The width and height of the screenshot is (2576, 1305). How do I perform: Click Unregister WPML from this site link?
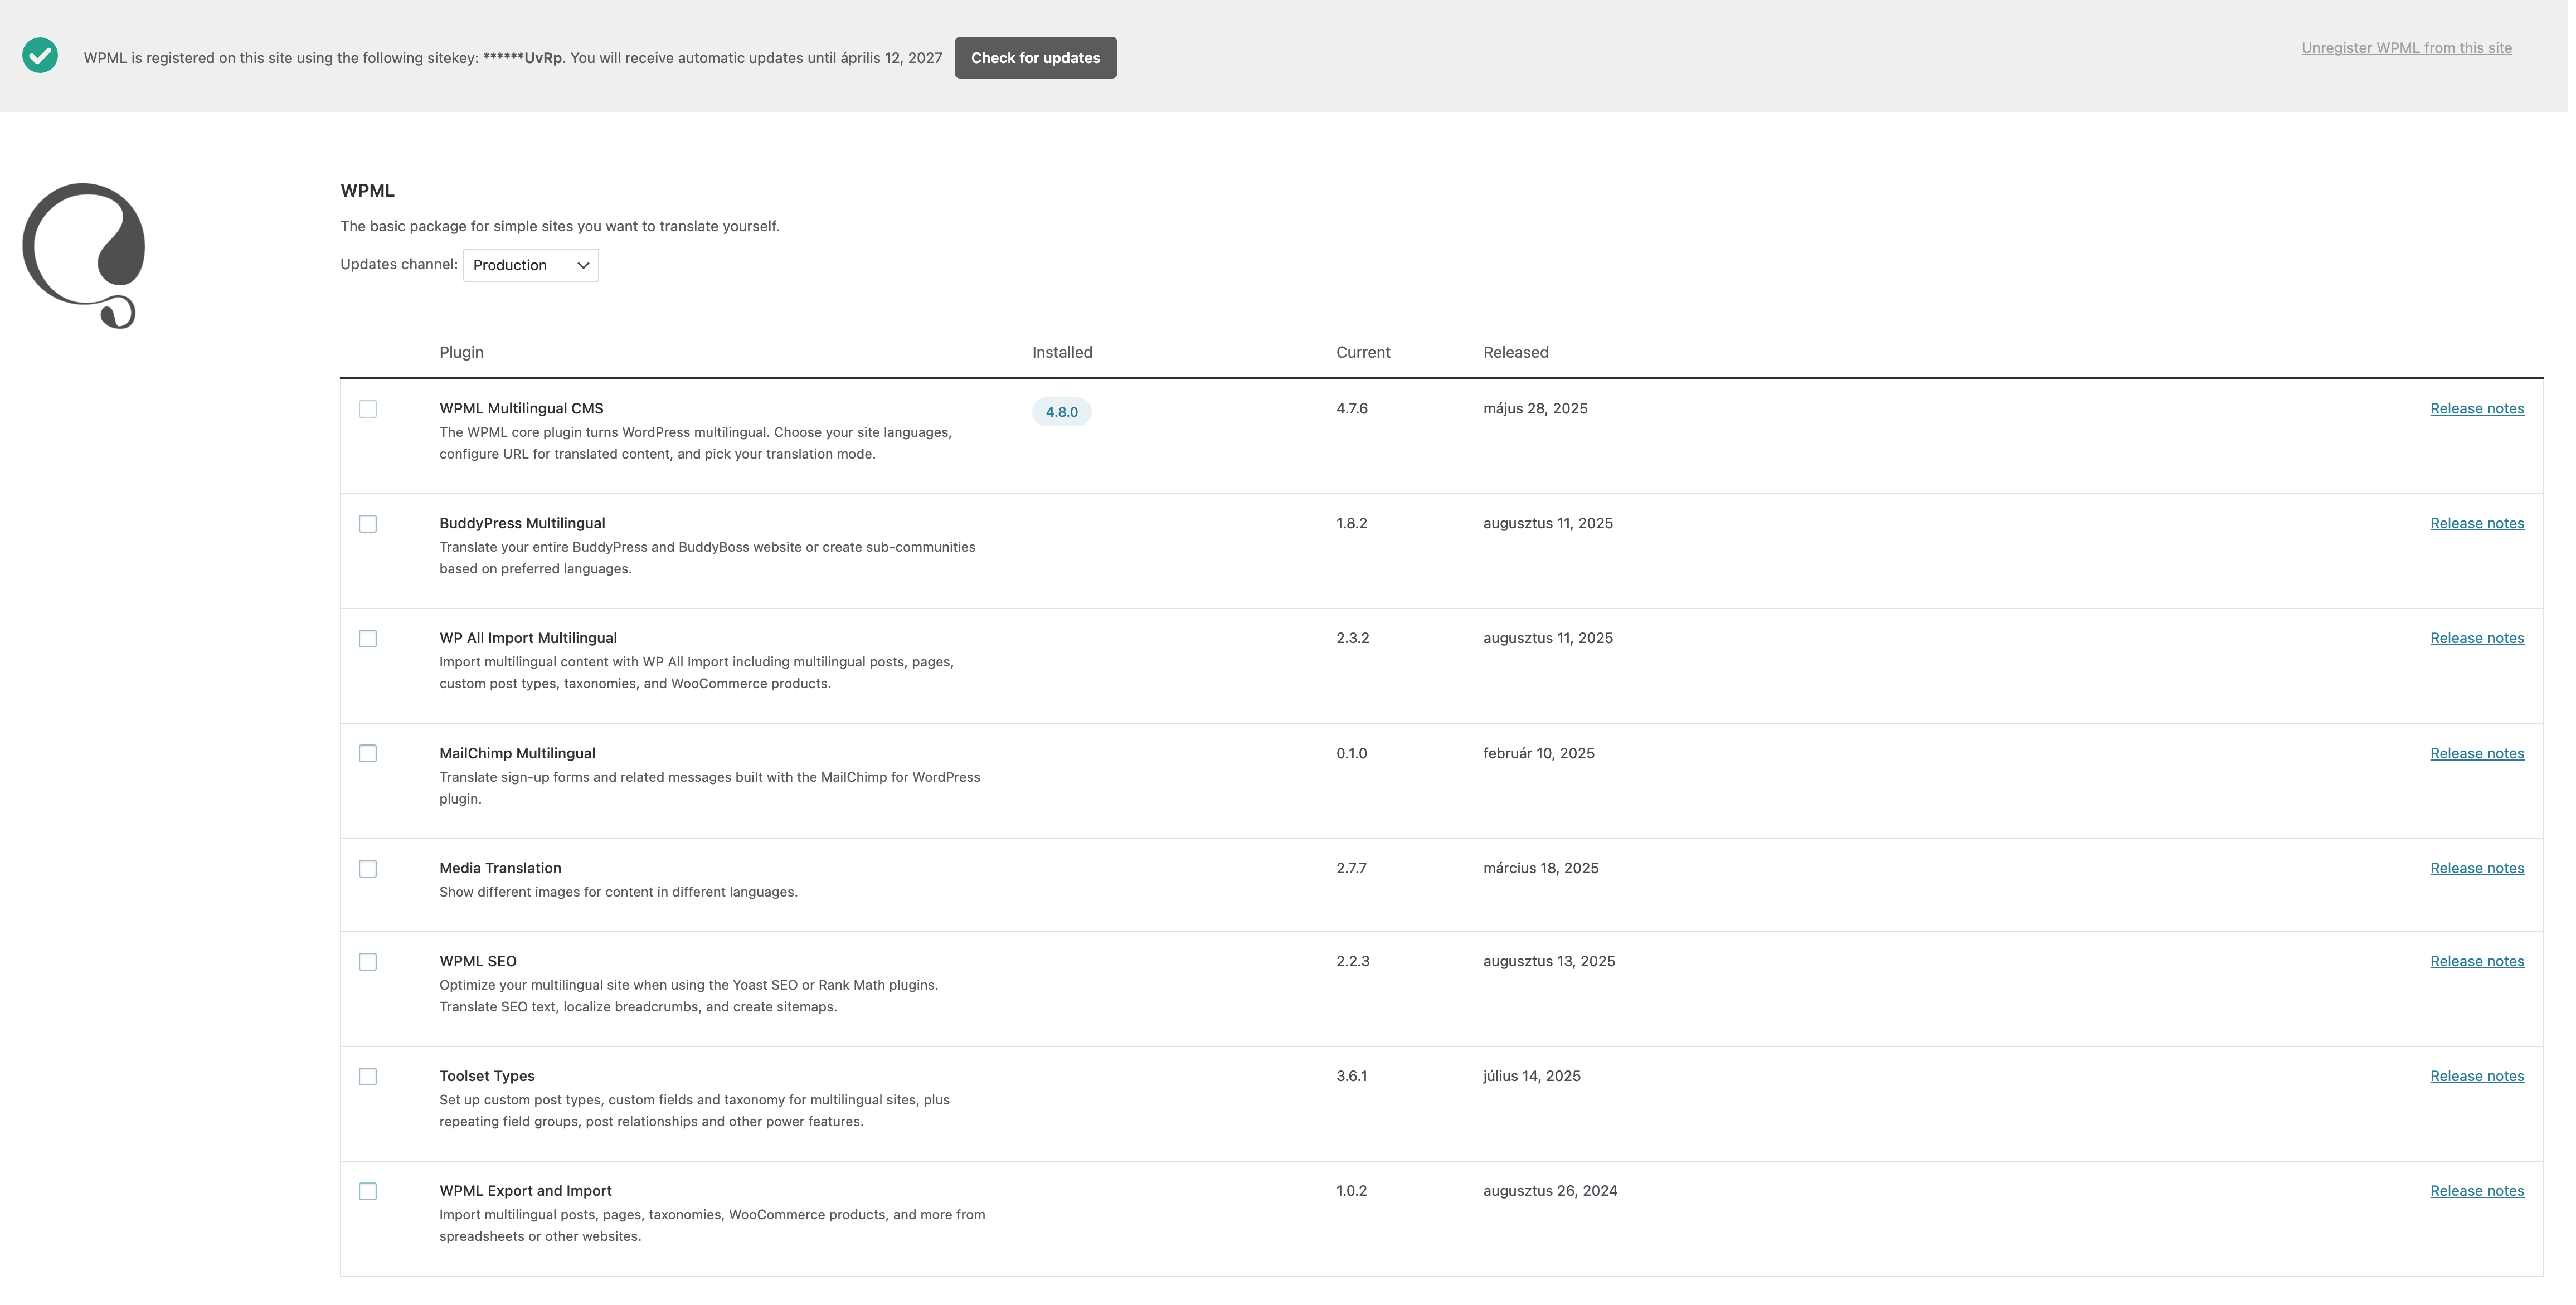(x=2406, y=48)
